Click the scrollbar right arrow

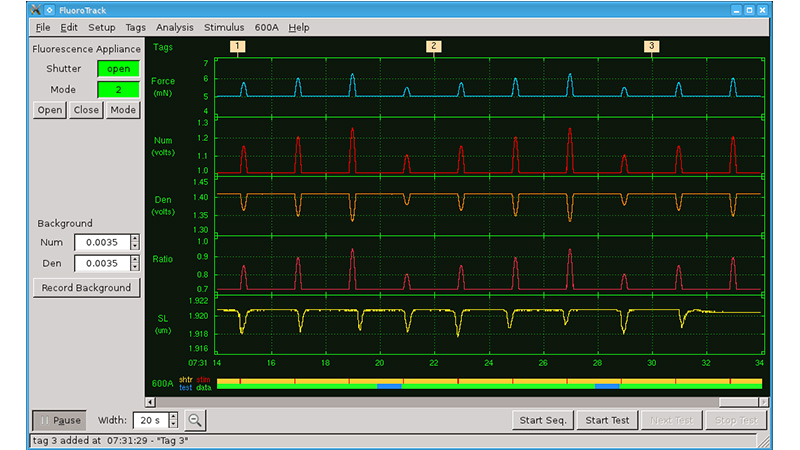click(764, 402)
